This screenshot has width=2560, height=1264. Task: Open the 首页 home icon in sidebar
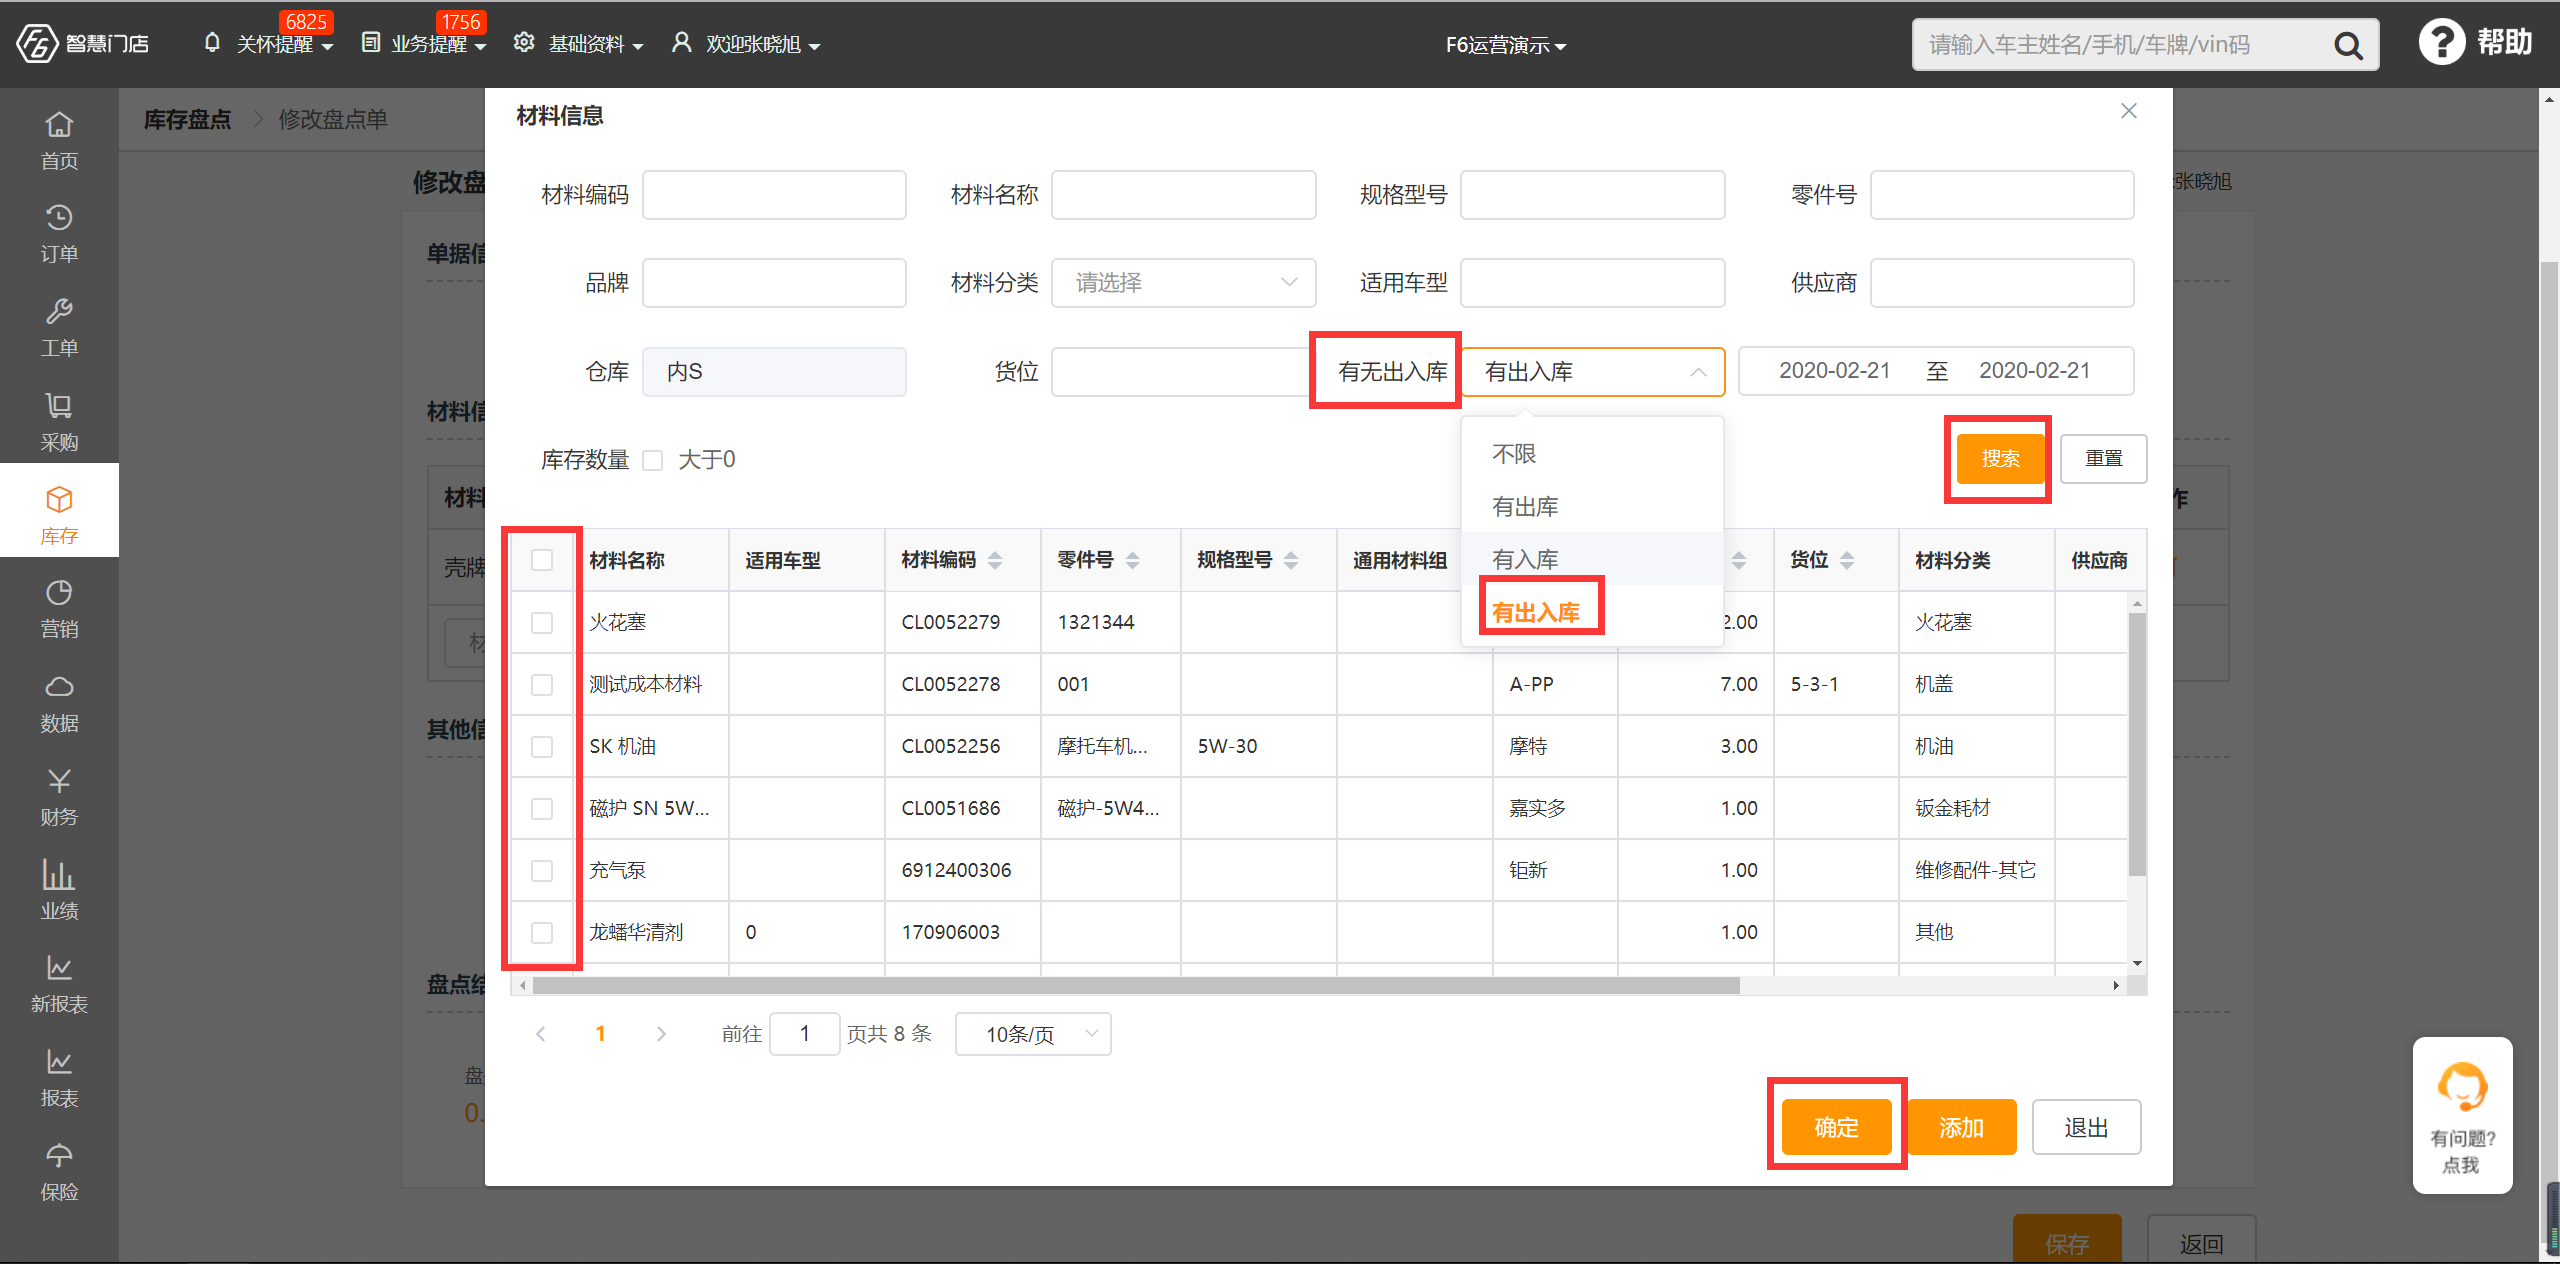click(x=59, y=140)
